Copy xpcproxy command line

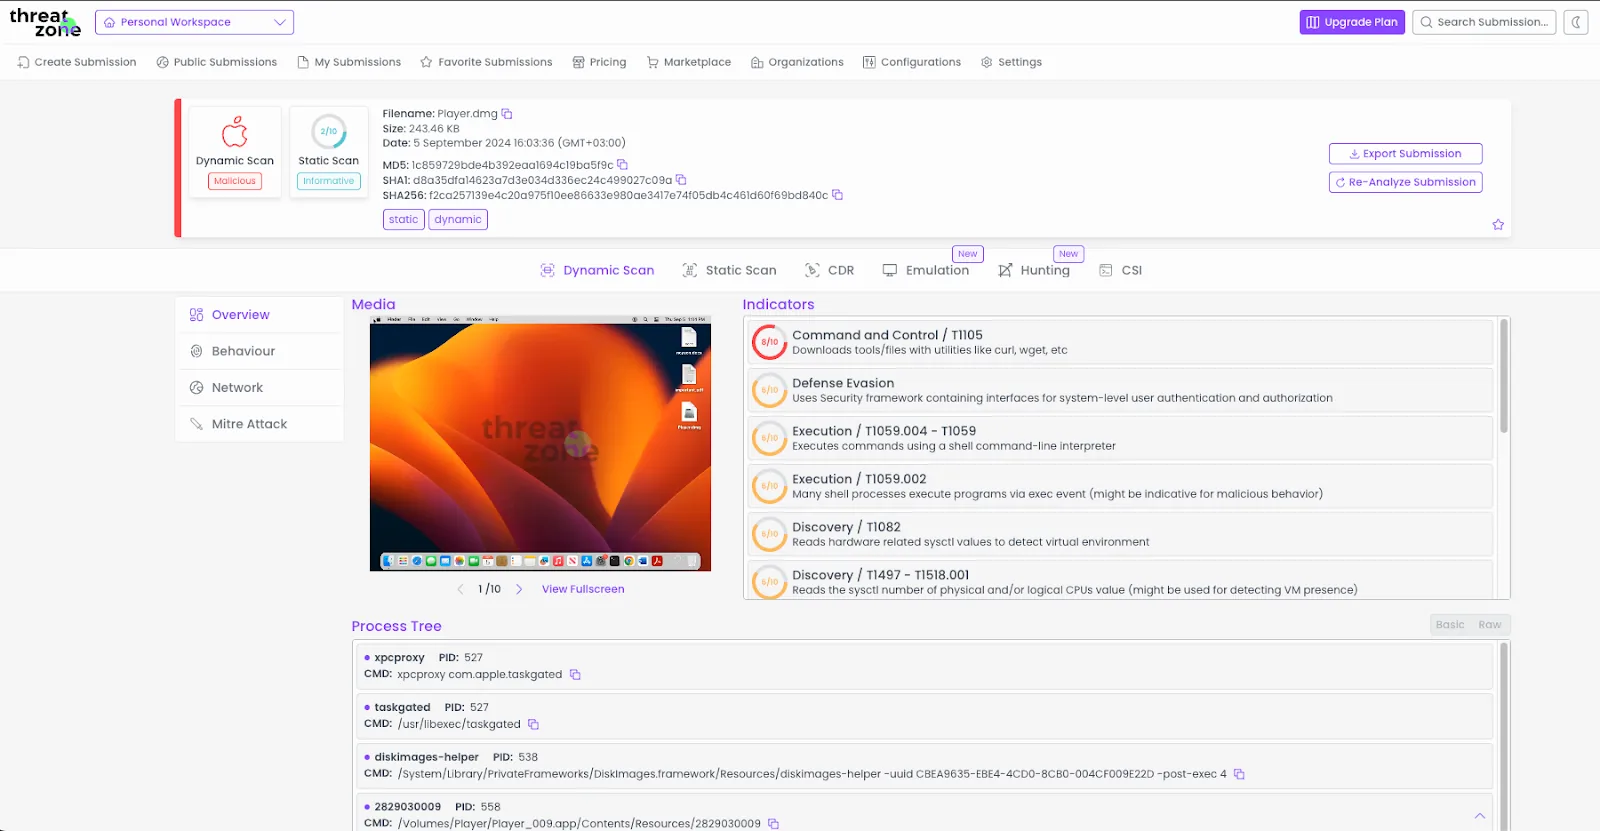(x=575, y=675)
